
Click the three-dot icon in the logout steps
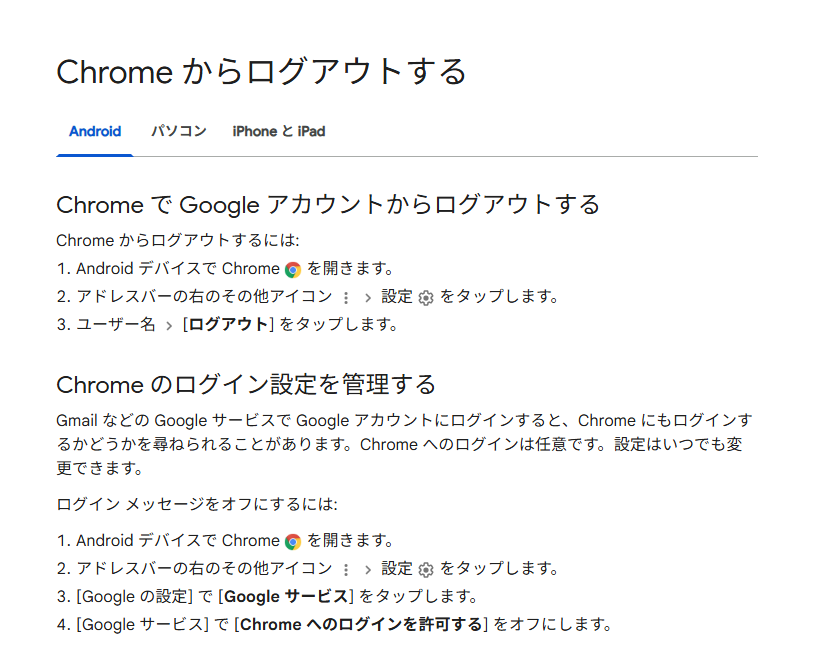346,297
